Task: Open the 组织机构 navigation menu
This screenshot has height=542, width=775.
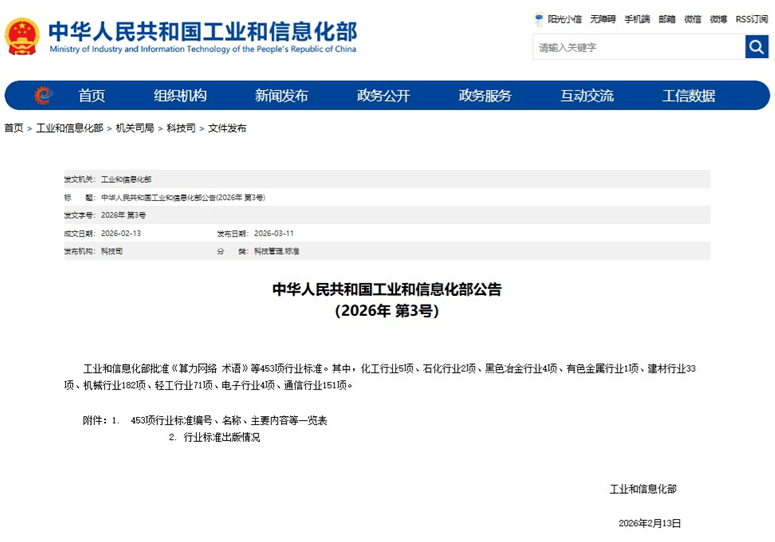Action: click(x=180, y=96)
